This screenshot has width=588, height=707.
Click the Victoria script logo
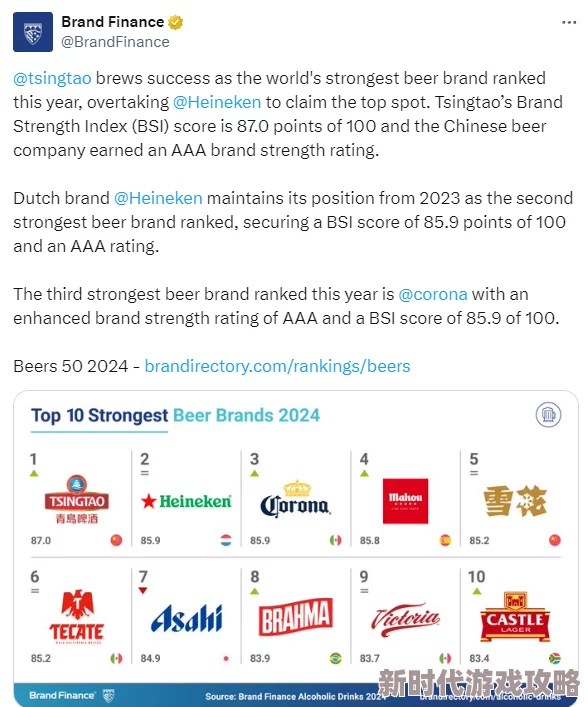tap(405, 619)
